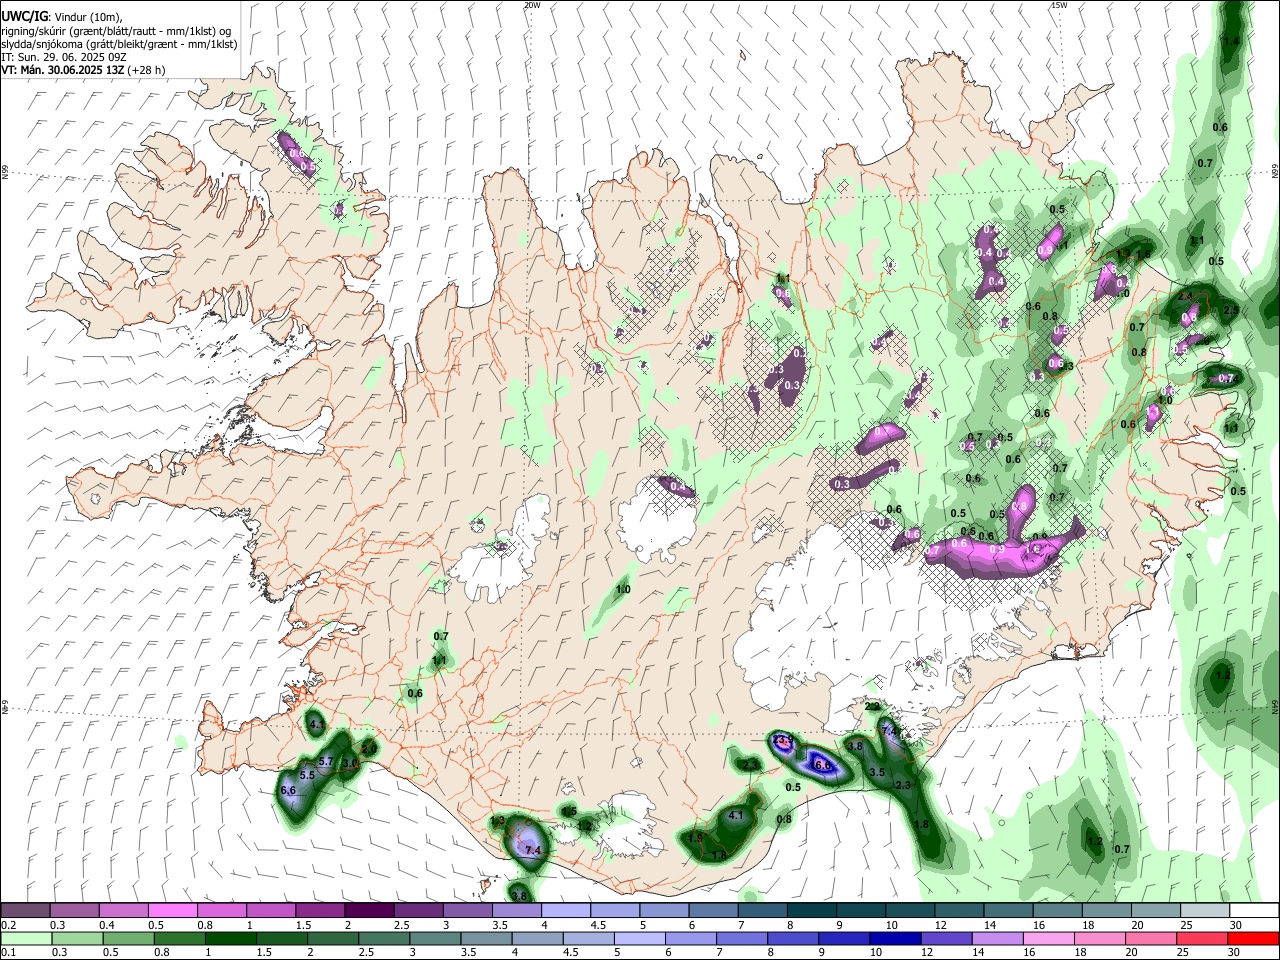Click the "3.5" rain value on the map
Viewport: 1280px width, 960px height.
[877, 772]
